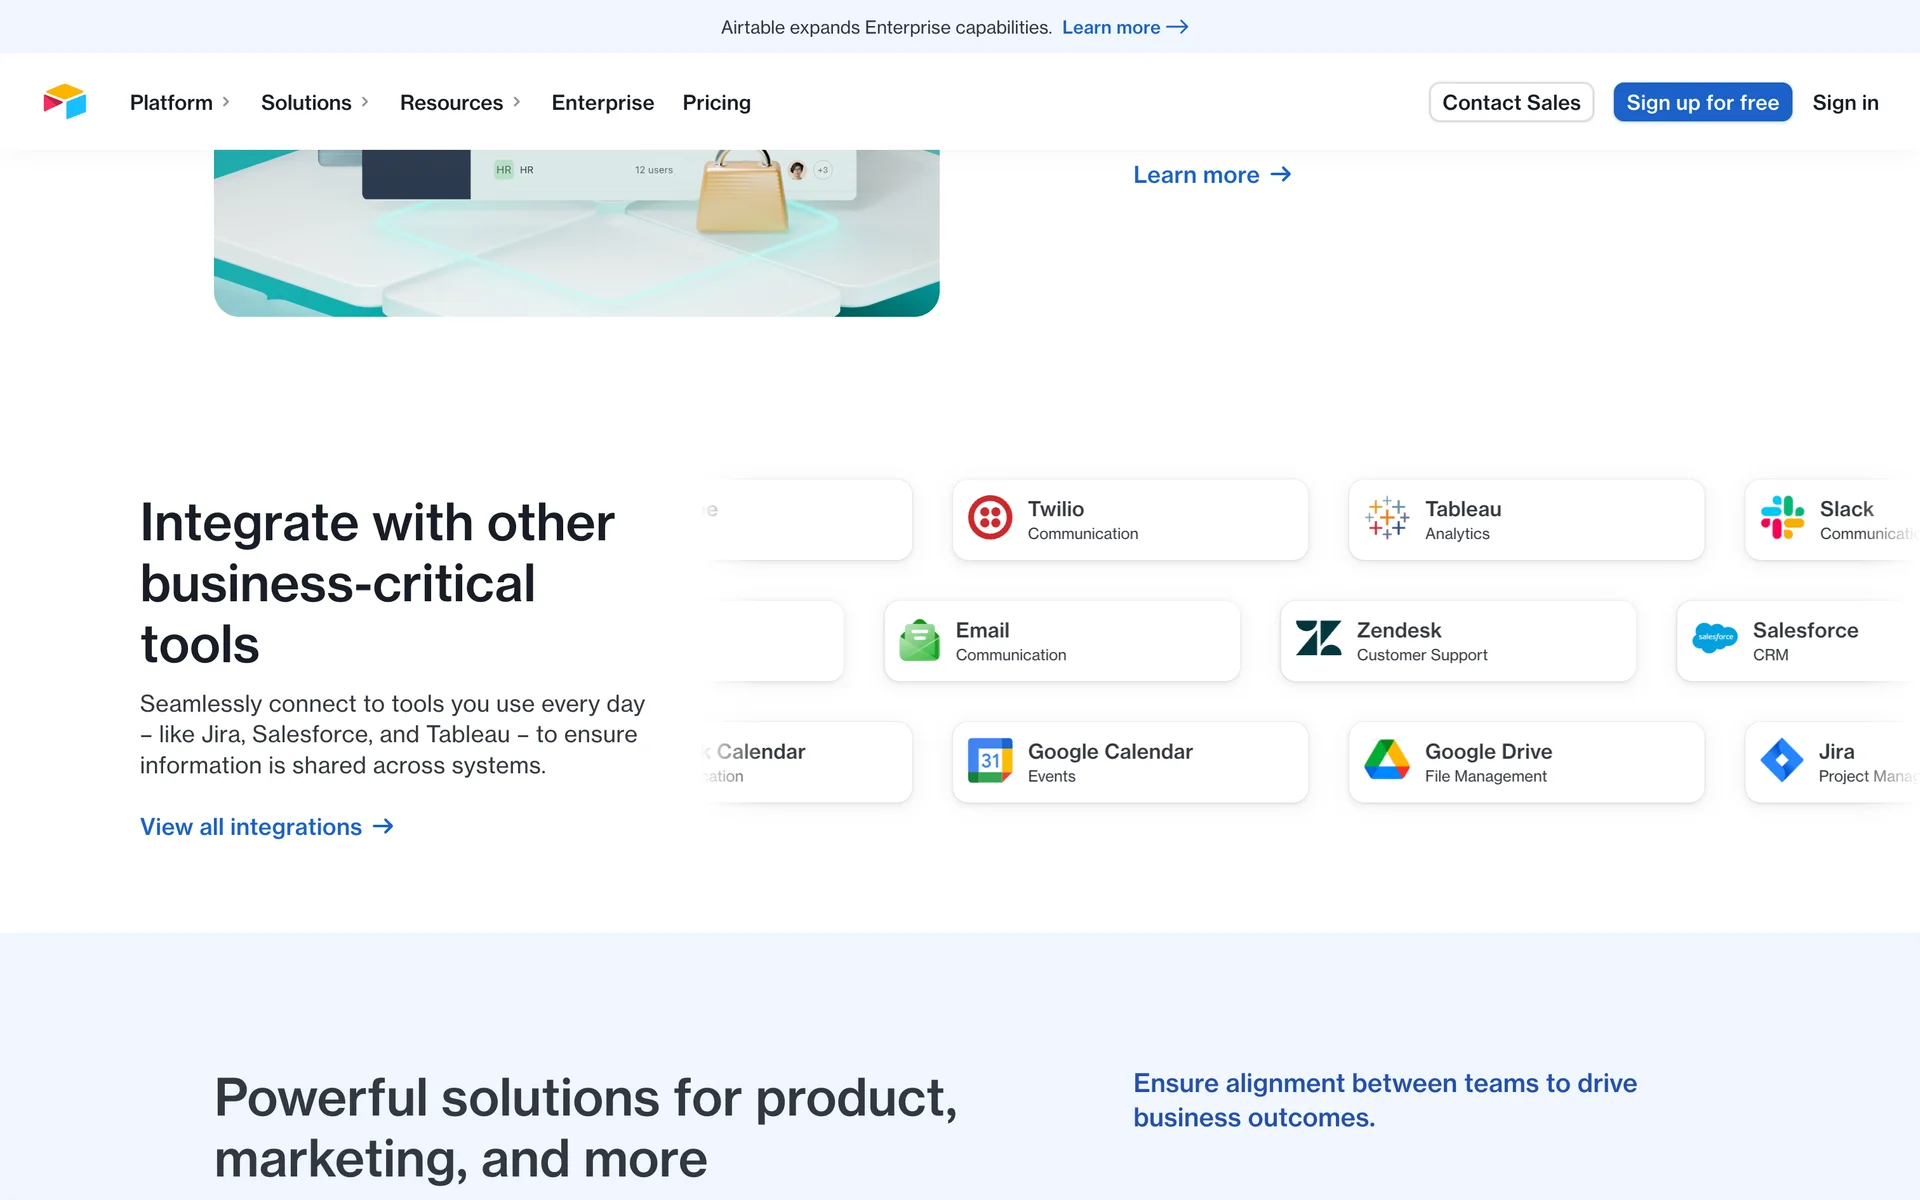This screenshot has height=1200, width=1920.
Task: Click the Jira diamond icon
Action: pos(1781,761)
